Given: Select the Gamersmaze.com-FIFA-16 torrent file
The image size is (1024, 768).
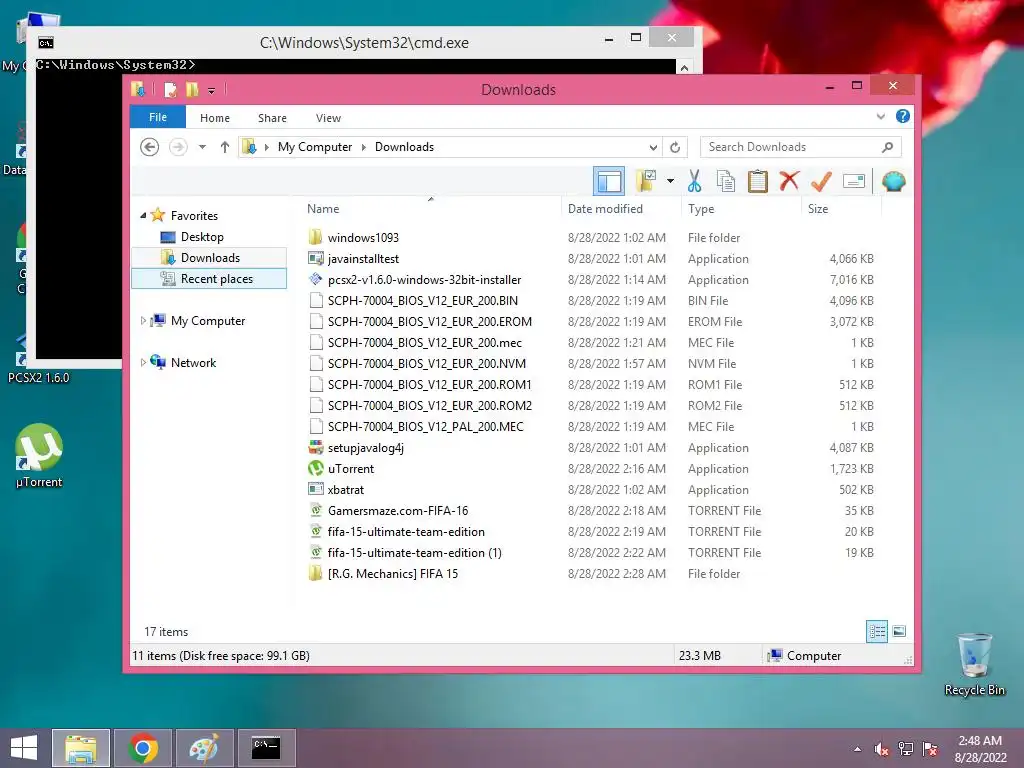Looking at the screenshot, I should point(398,510).
